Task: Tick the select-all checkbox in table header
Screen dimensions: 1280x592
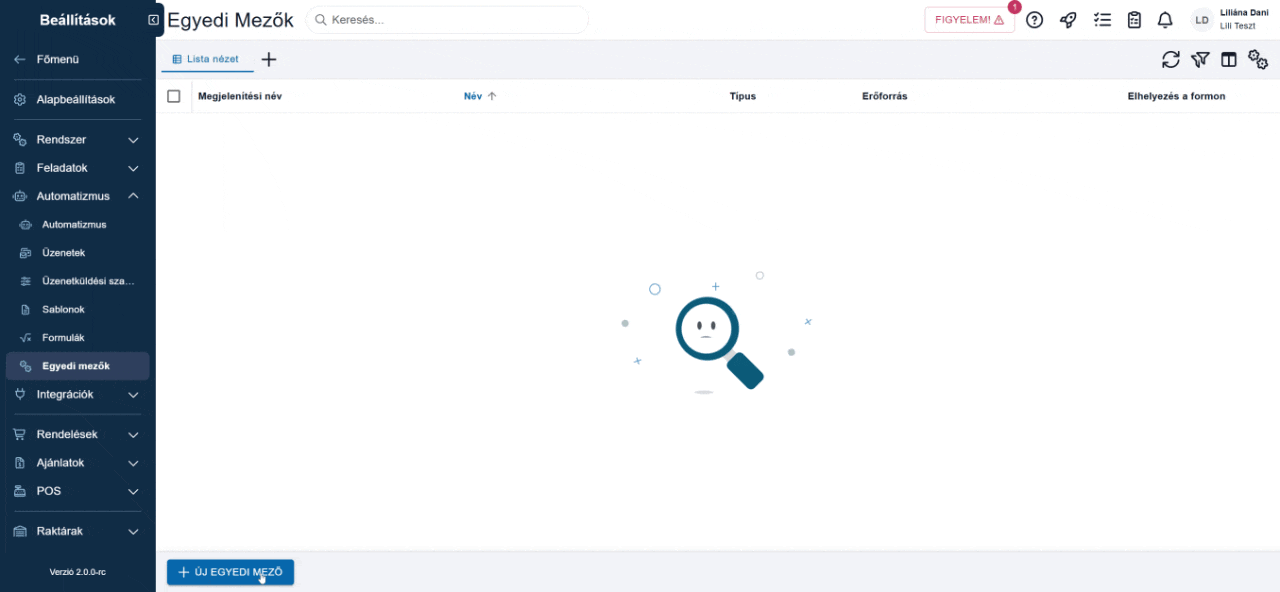Action: click(x=174, y=96)
